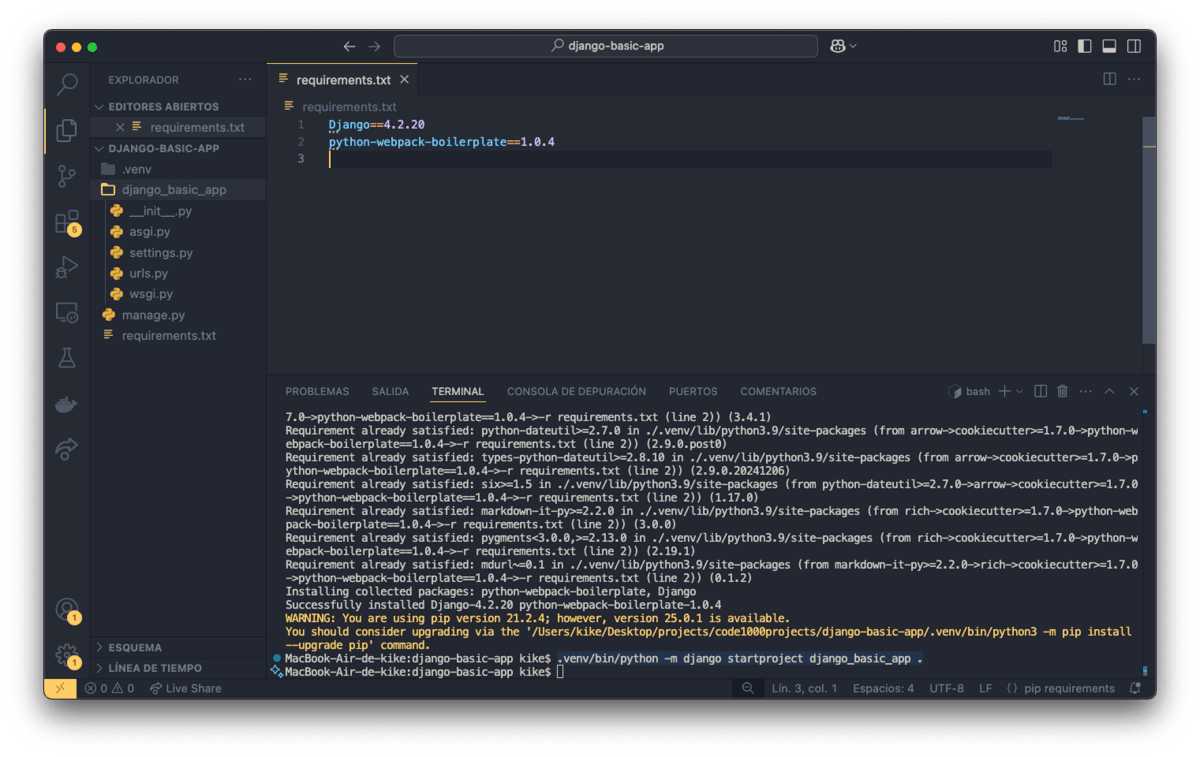Open requirements.txt in the project tree

coord(178,336)
